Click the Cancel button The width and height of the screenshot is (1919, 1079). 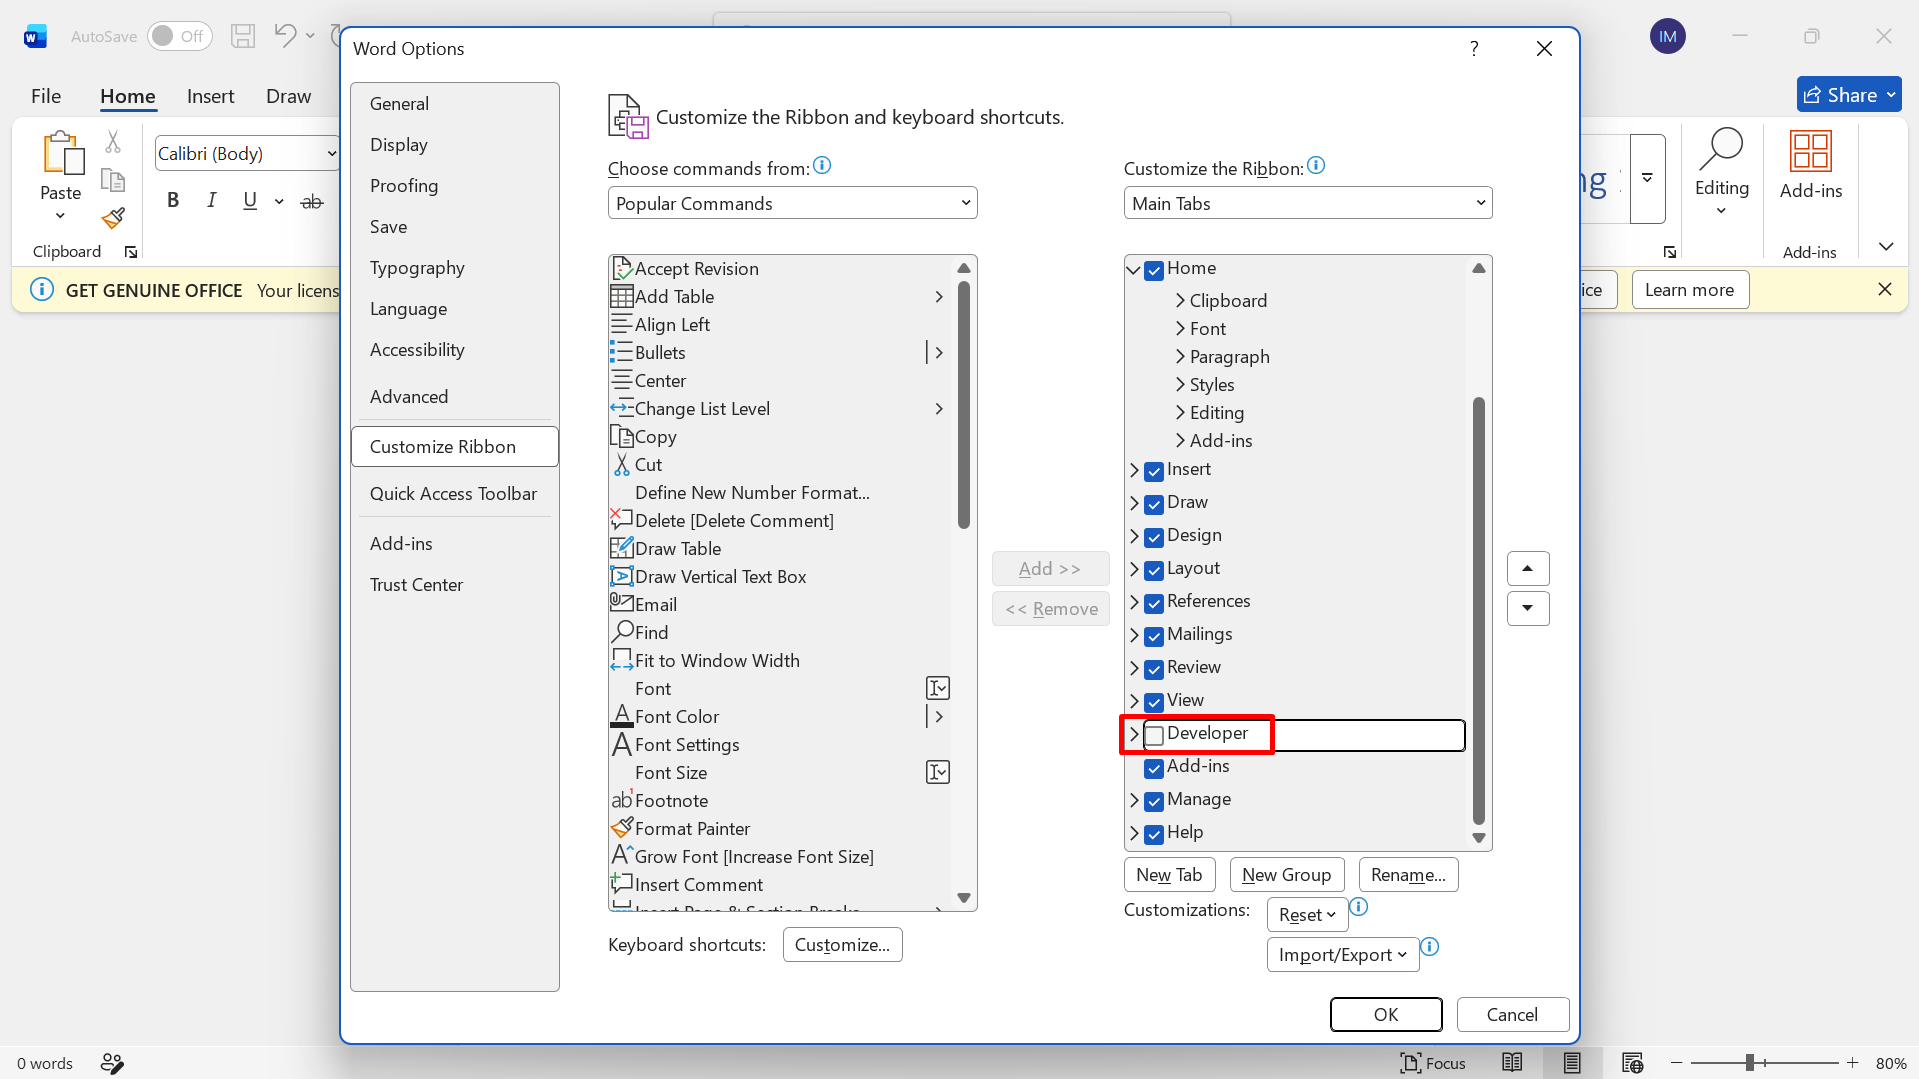[x=1512, y=1014]
